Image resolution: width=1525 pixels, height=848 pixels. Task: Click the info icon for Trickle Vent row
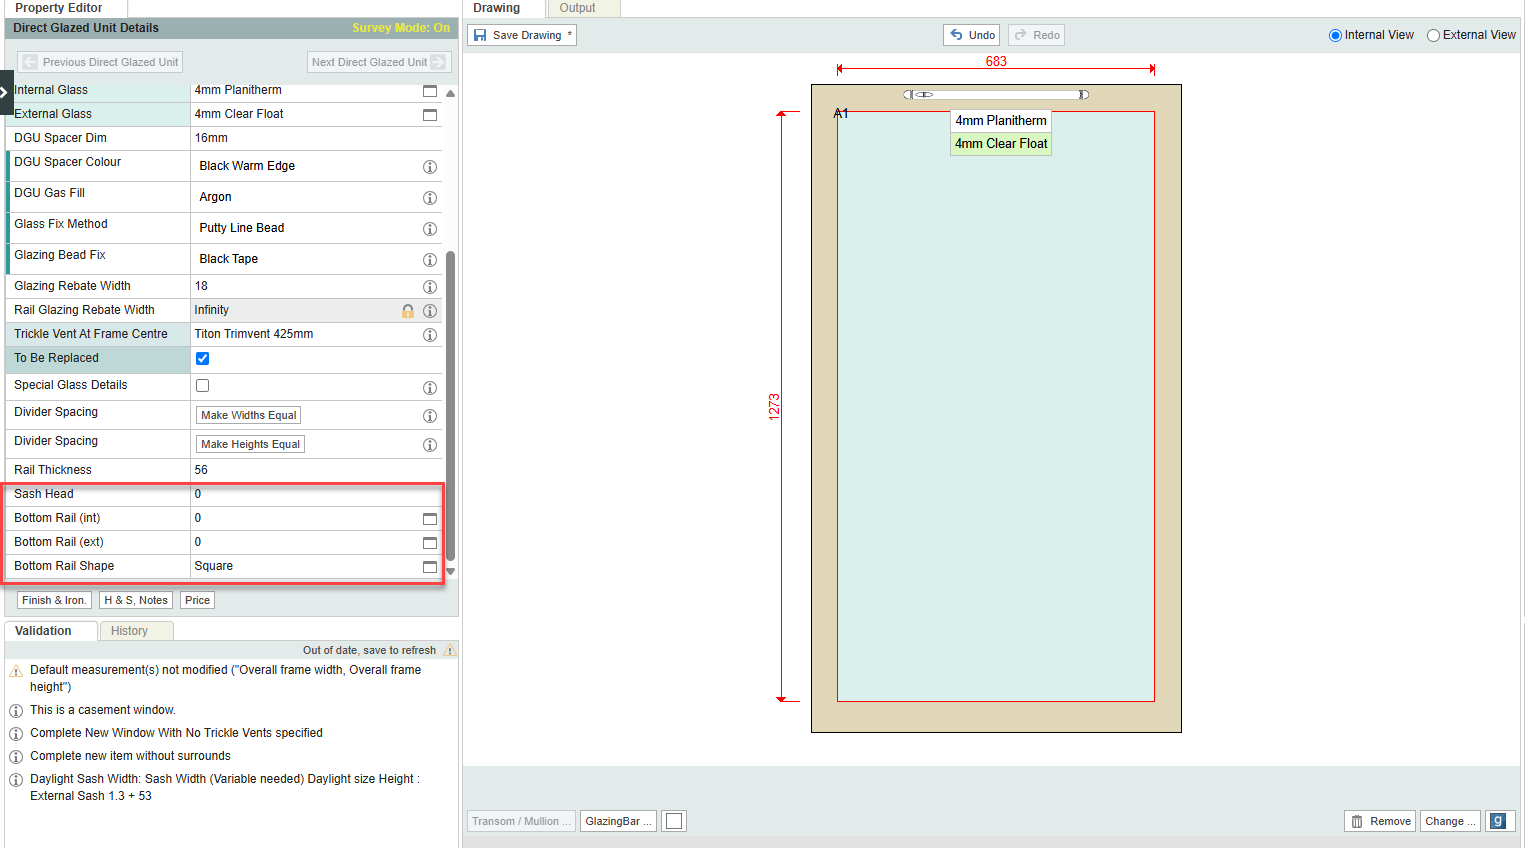pyautogui.click(x=430, y=335)
